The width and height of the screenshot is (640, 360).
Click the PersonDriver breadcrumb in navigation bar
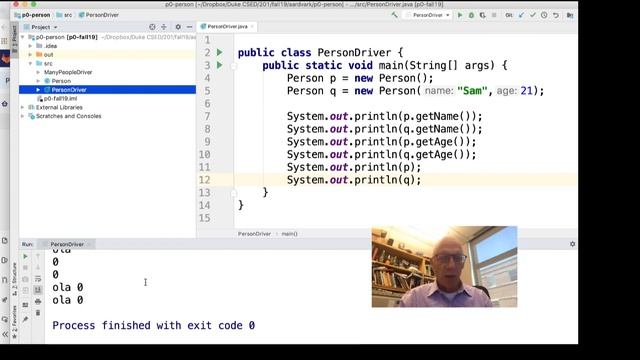click(98, 15)
